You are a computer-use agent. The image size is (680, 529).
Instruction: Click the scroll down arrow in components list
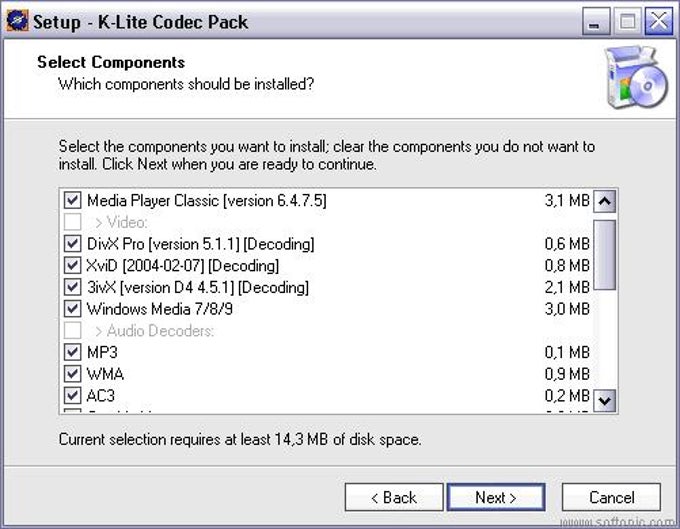point(604,400)
